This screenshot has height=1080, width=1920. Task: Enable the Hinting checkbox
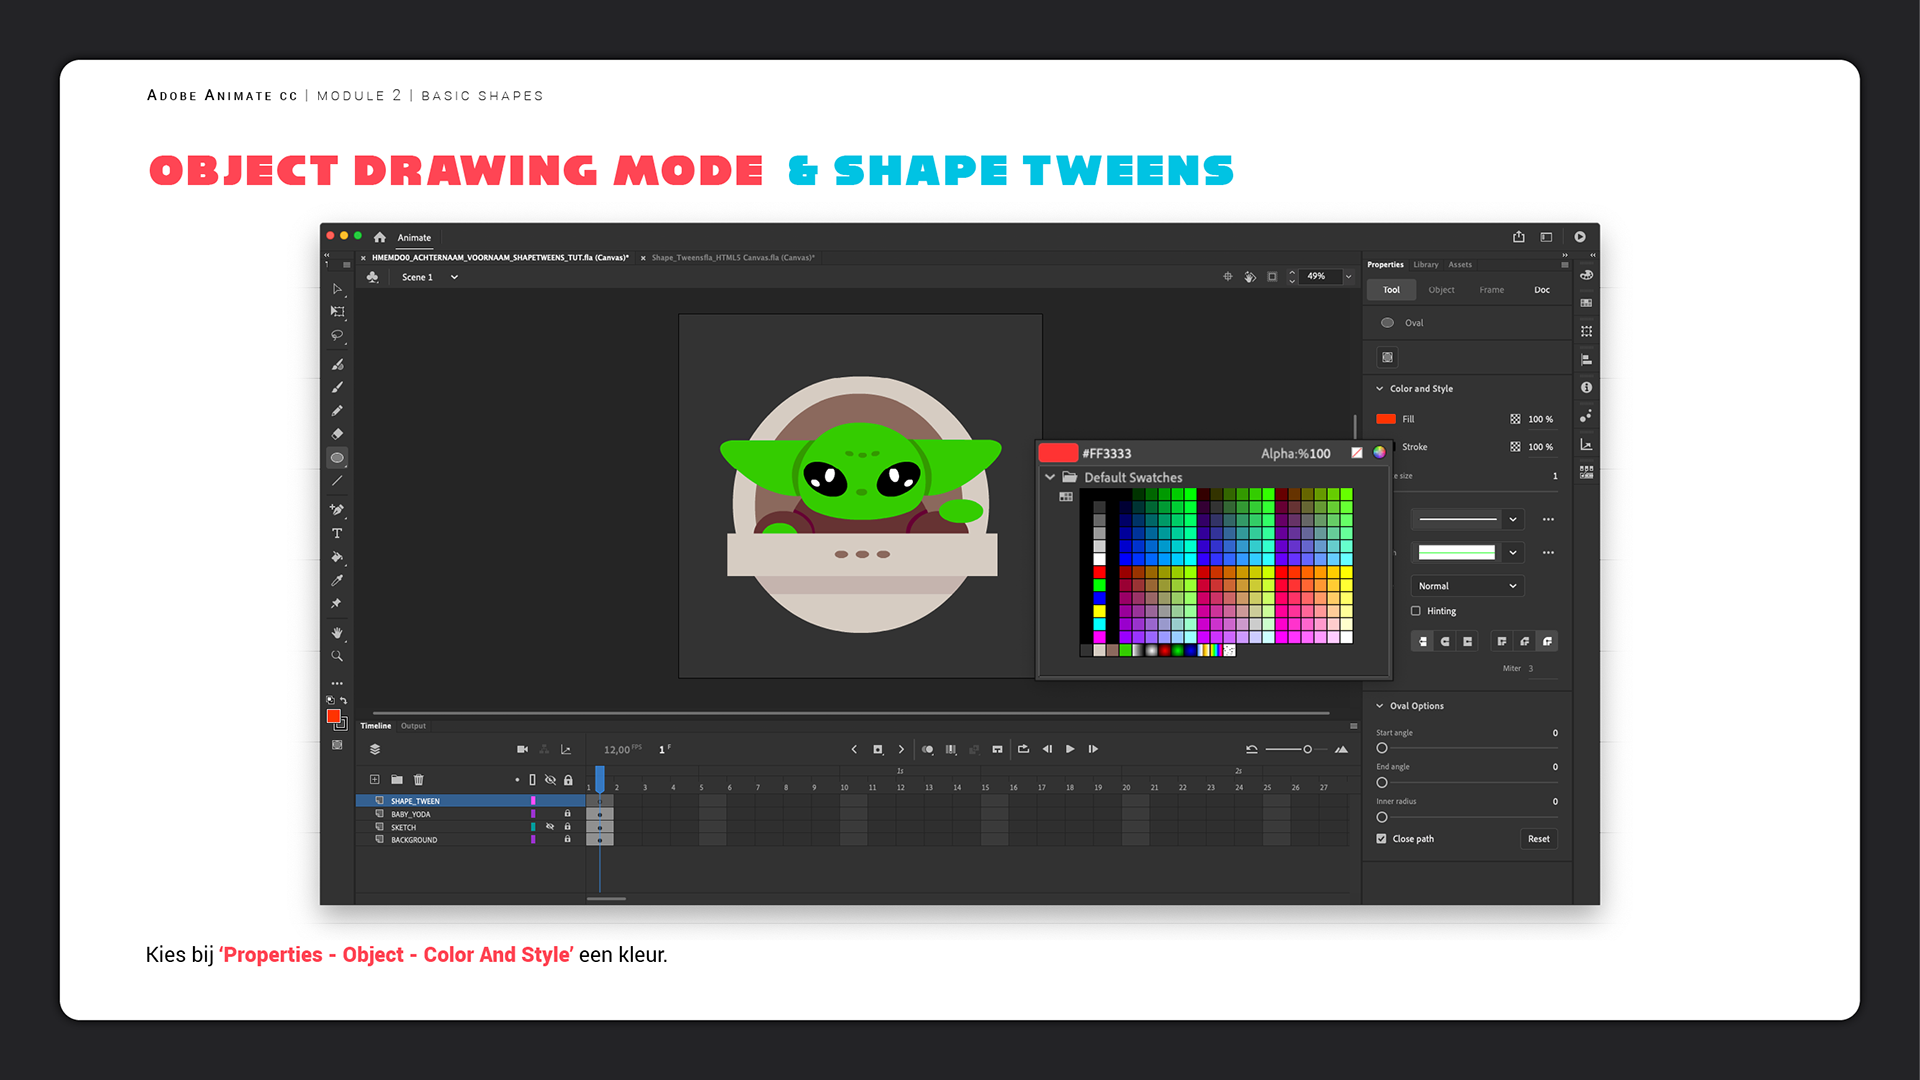point(1416,611)
